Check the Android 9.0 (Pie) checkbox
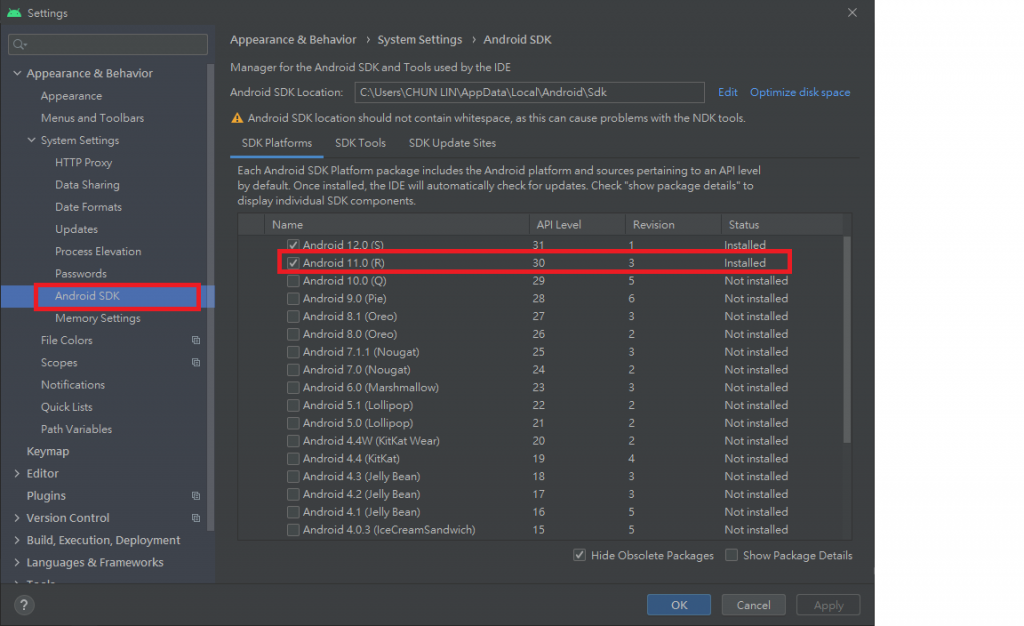The image size is (1024, 626). 293,298
